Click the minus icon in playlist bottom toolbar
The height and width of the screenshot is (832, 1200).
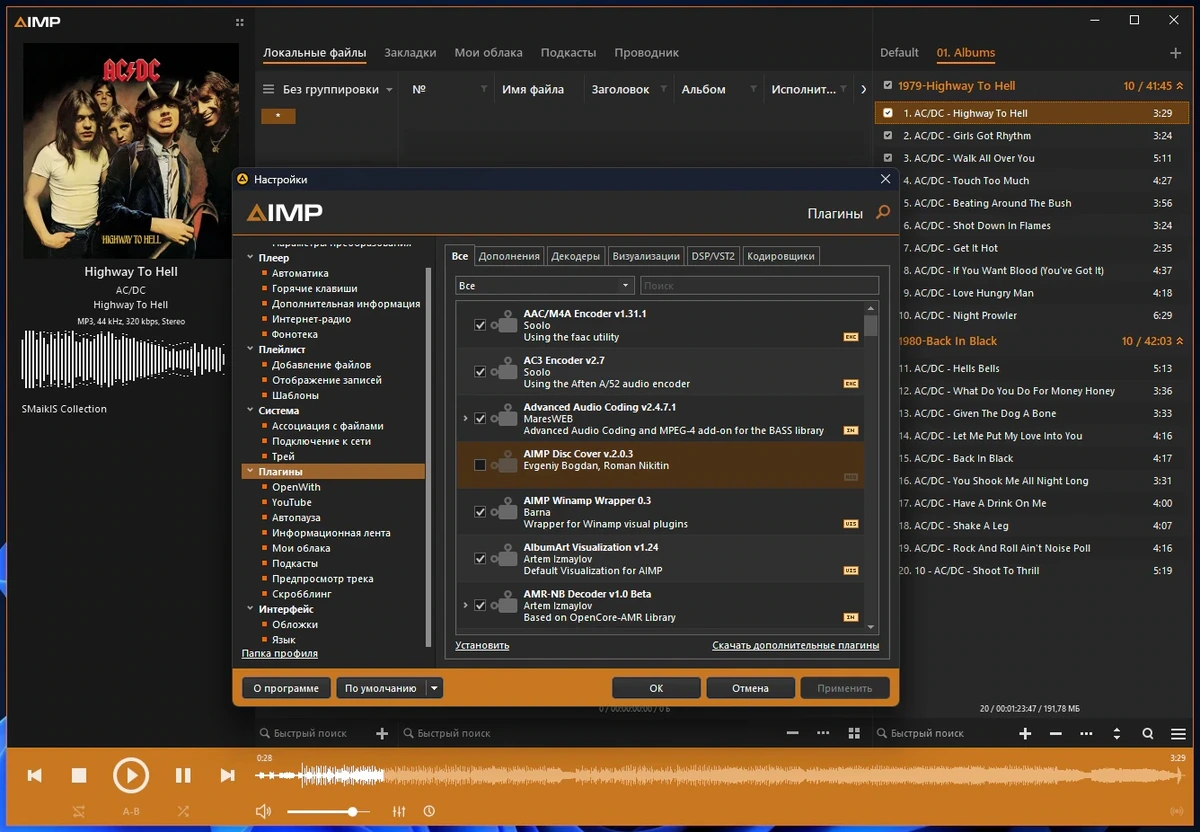[x=1056, y=733]
